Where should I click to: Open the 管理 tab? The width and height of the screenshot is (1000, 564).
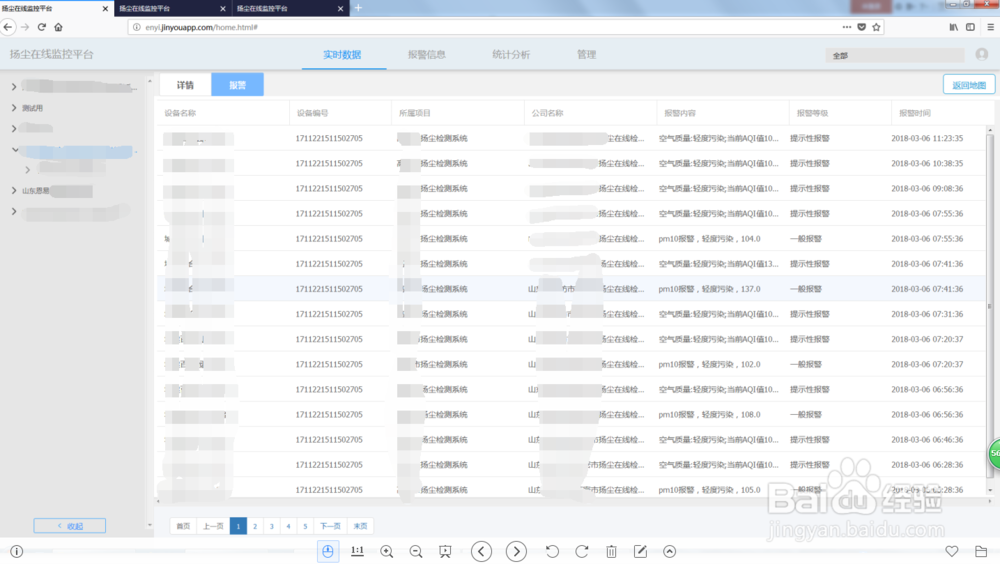pos(586,54)
